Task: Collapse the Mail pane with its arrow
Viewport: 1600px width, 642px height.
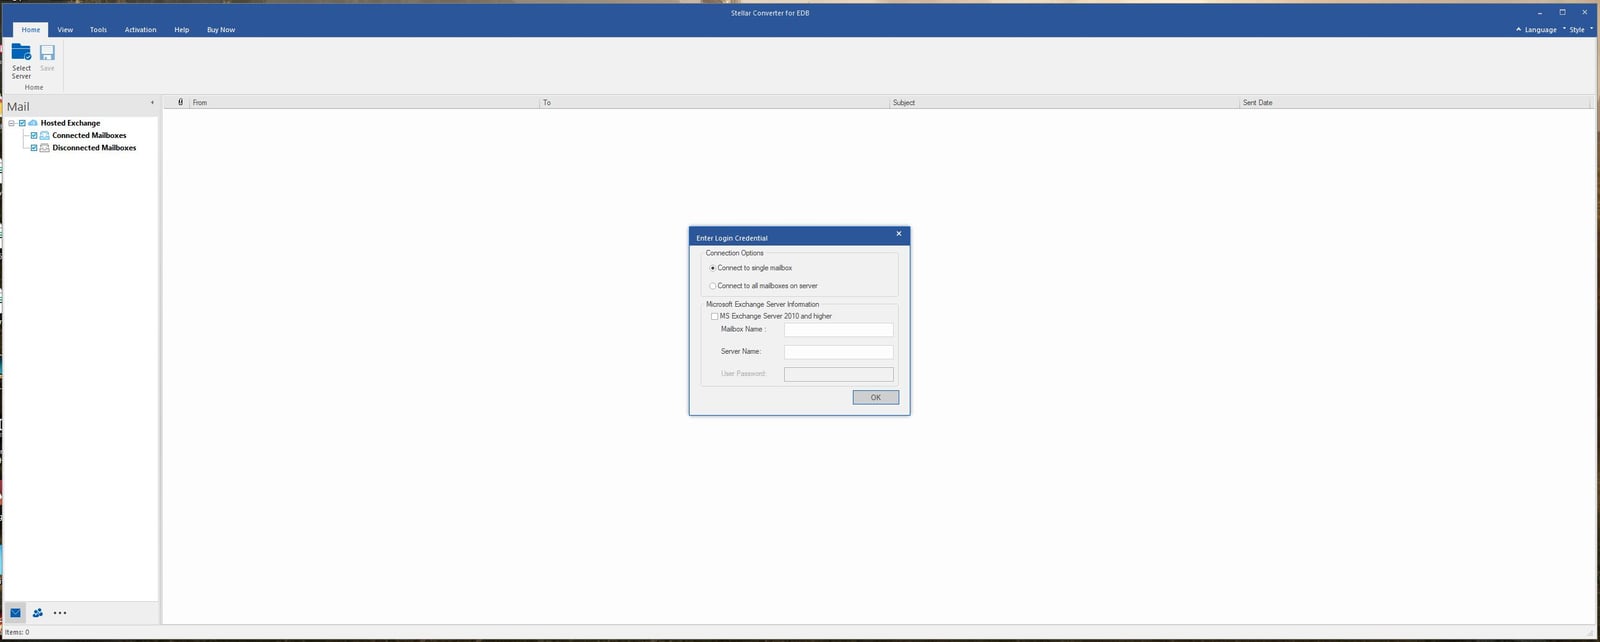Action: click(x=152, y=102)
